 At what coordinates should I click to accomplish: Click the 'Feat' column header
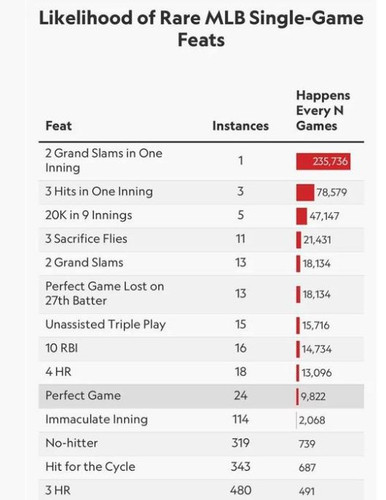[x=58, y=126]
